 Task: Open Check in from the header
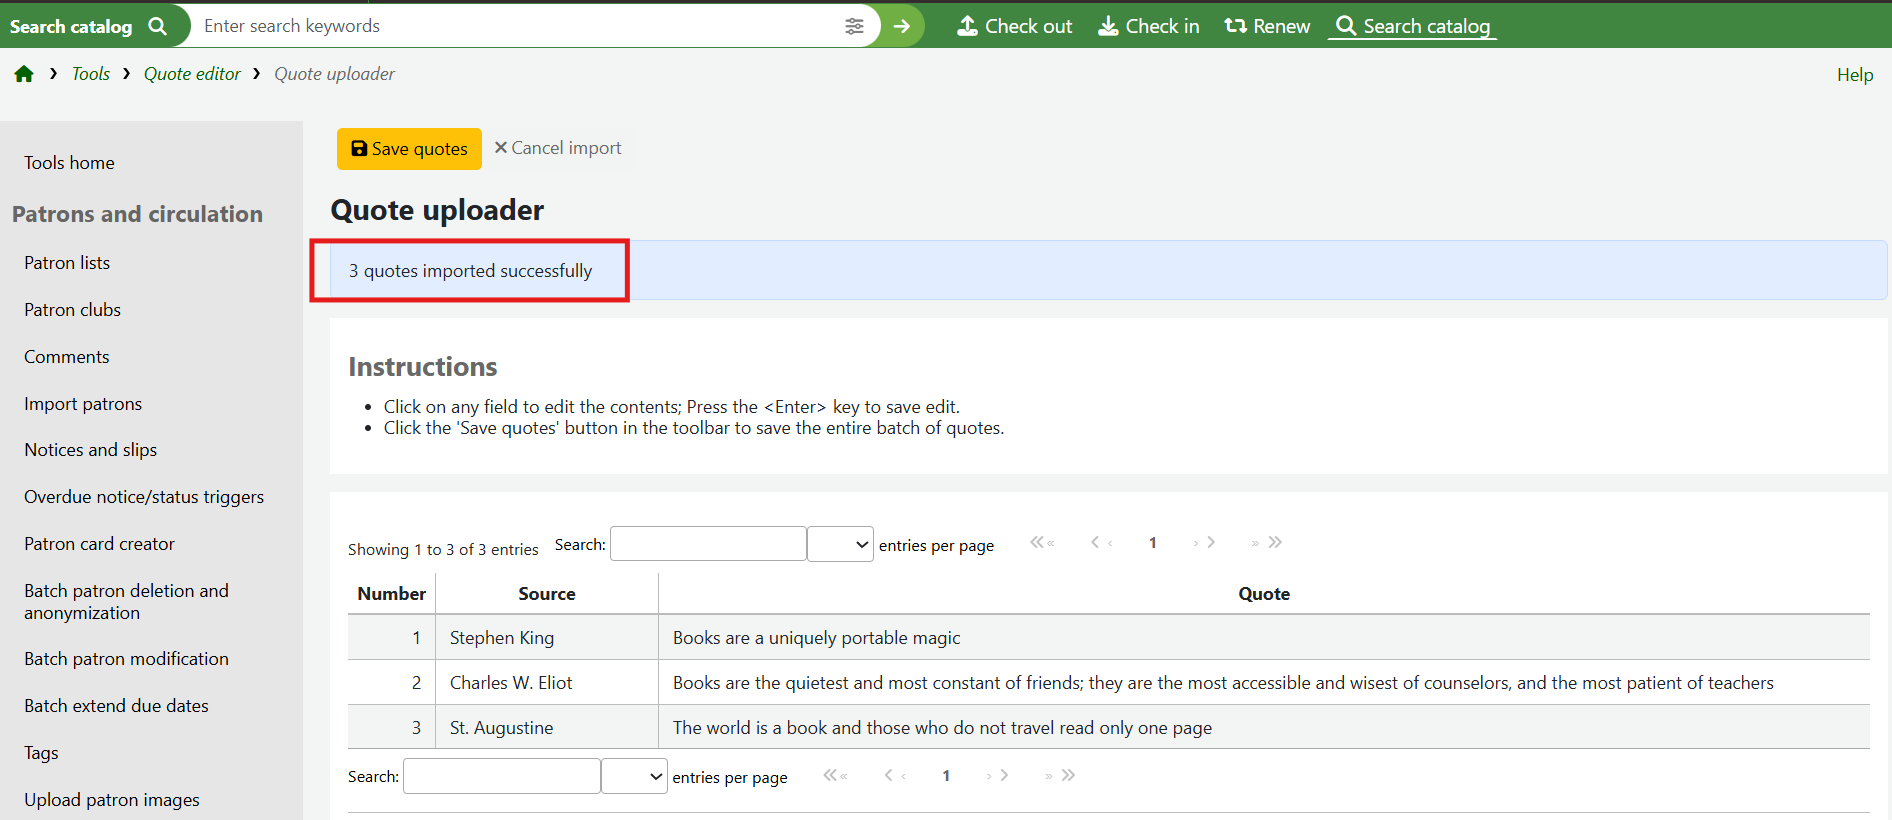coord(1148,26)
